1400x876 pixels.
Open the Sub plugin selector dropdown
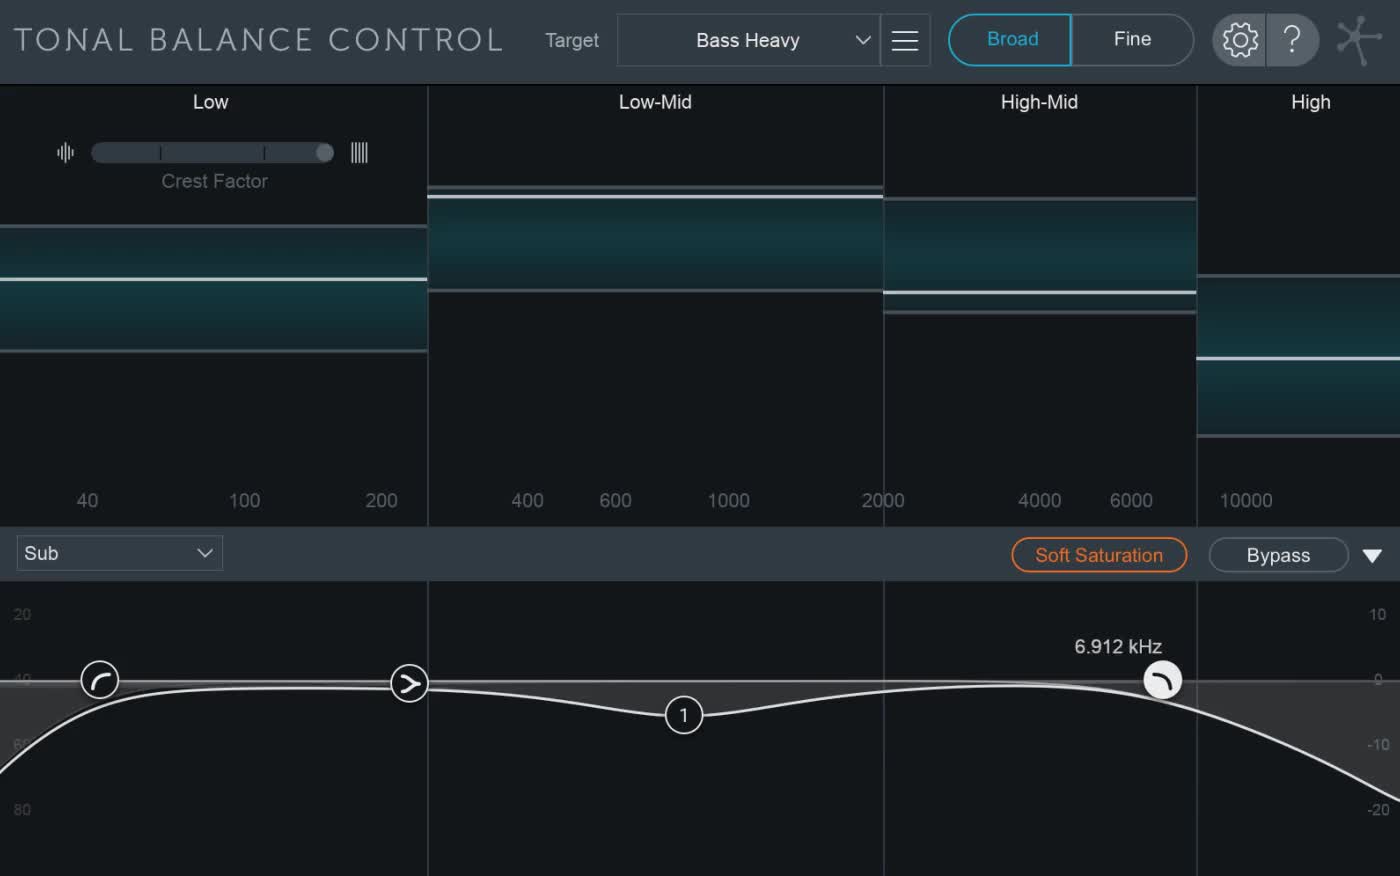click(119, 553)
